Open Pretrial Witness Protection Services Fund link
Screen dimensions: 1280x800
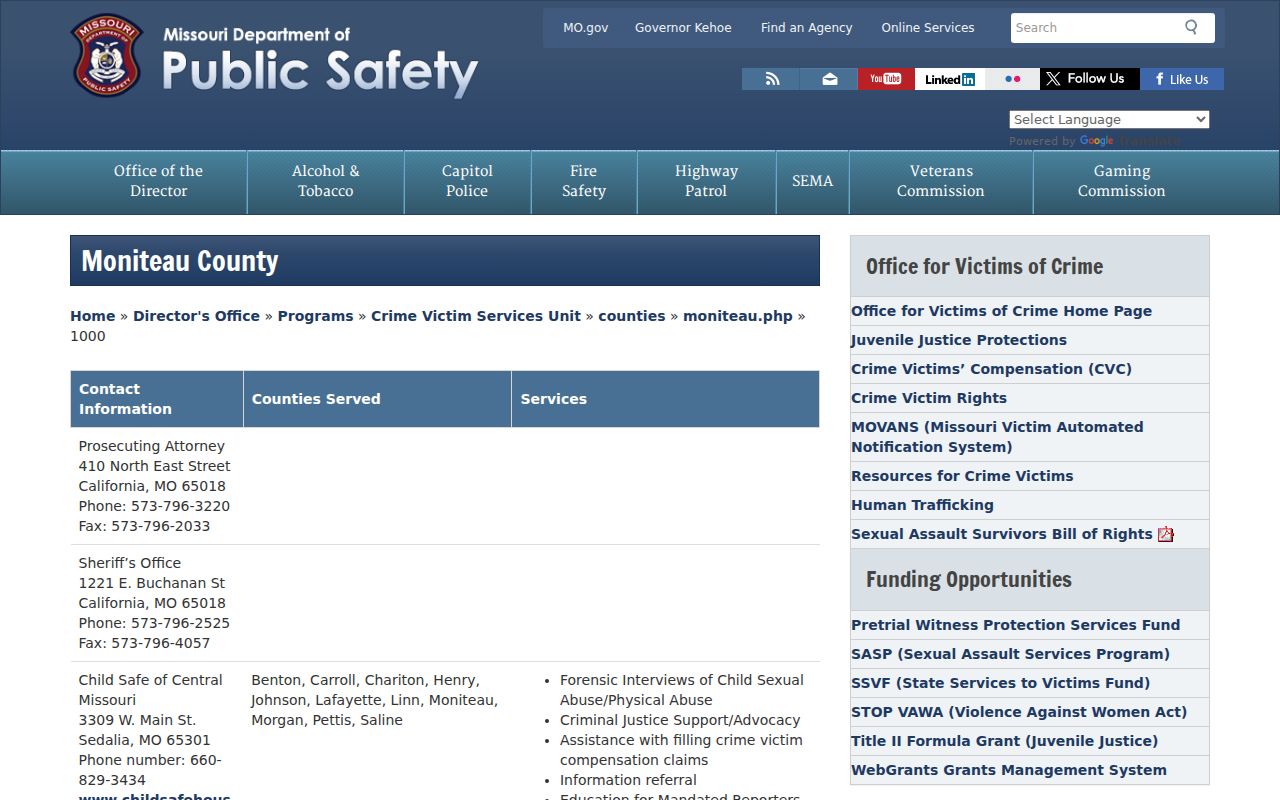click(x=1015, y=625)
